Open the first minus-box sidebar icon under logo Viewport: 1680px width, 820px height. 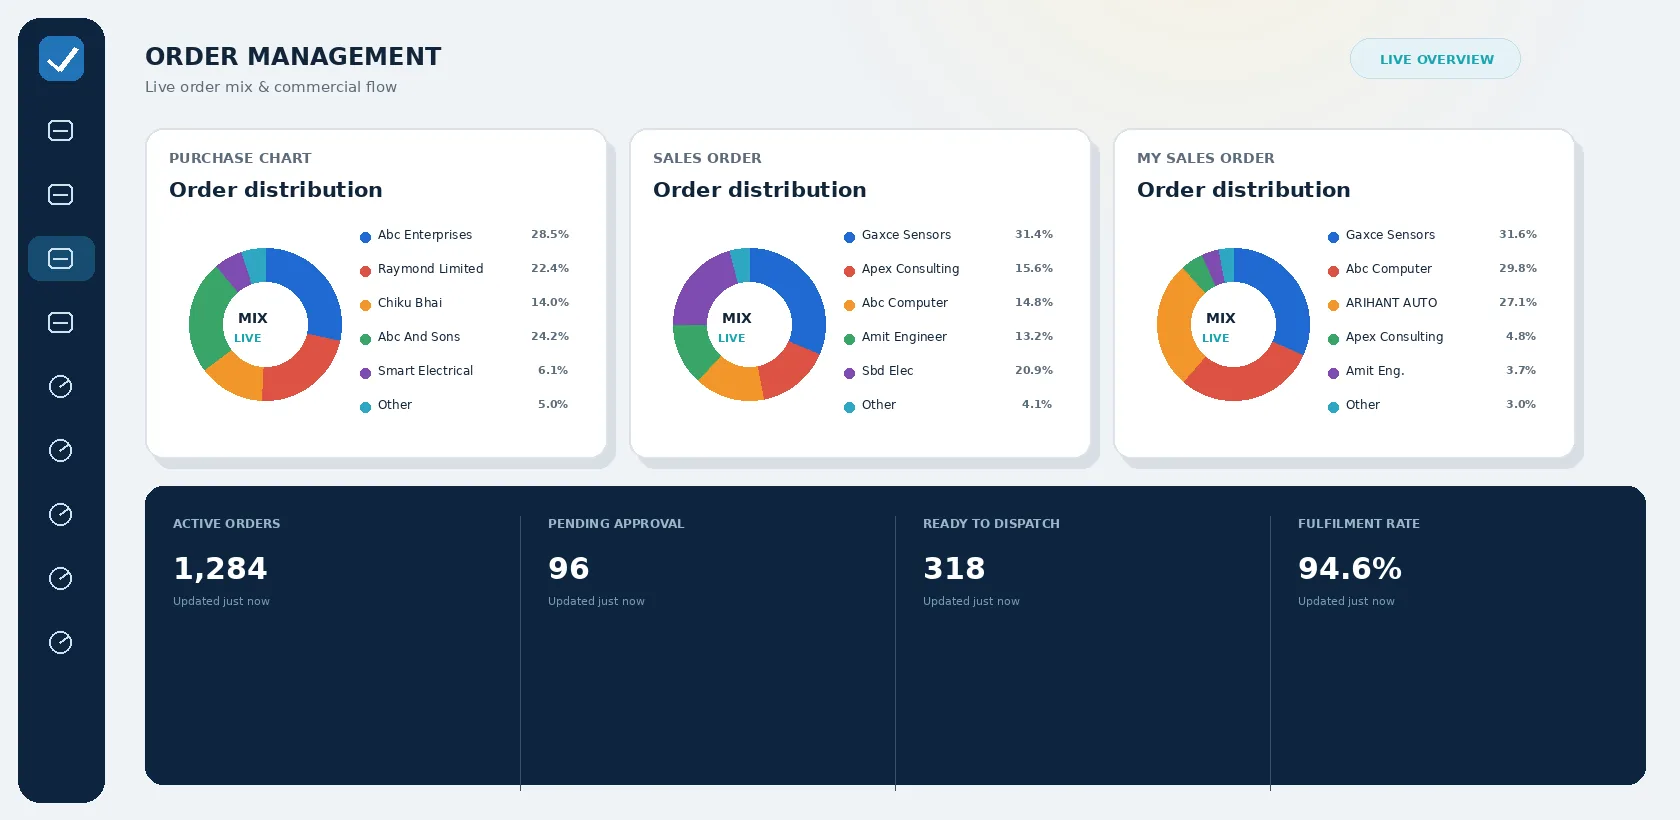(x=61, y=130)
